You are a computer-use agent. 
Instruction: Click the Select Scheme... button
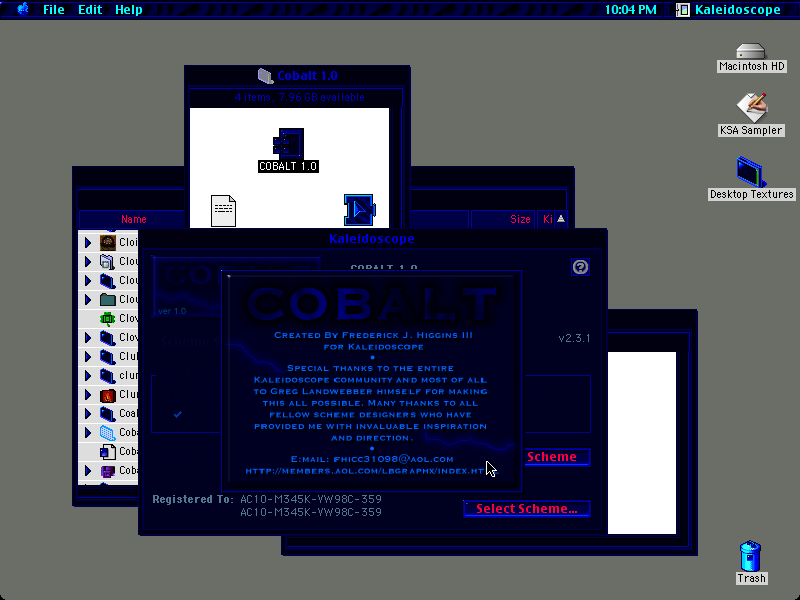pos(527,509)
